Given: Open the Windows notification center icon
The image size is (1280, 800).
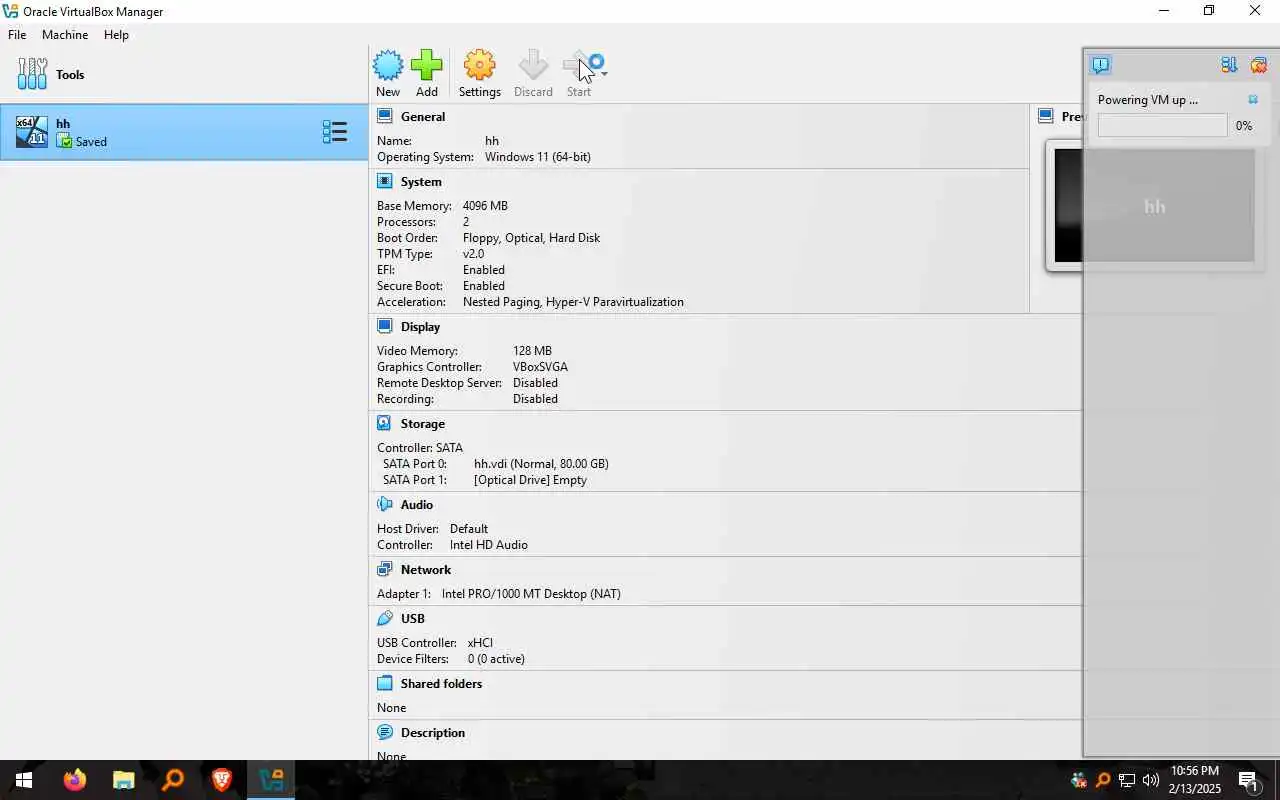Looking at the screenshot, I should 1248,780.
